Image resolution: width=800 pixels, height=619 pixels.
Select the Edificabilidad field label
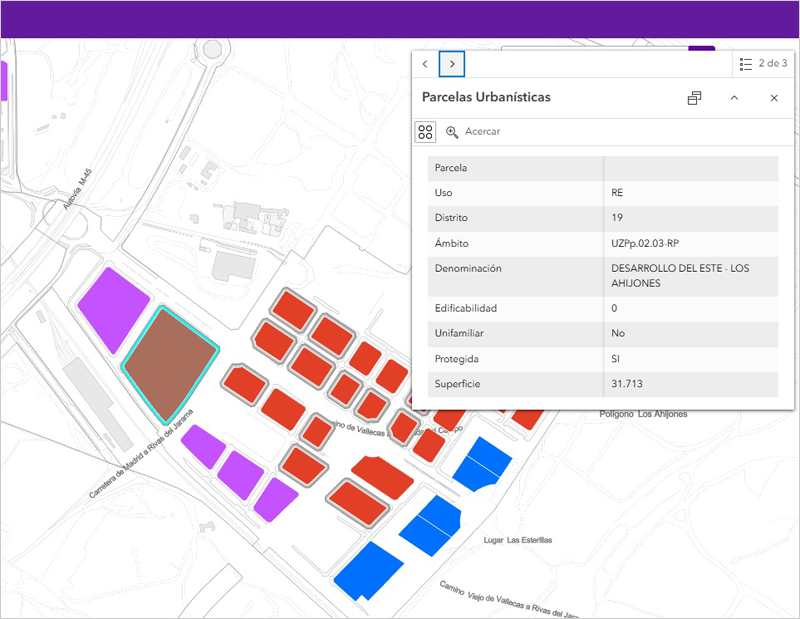(465, 308)
